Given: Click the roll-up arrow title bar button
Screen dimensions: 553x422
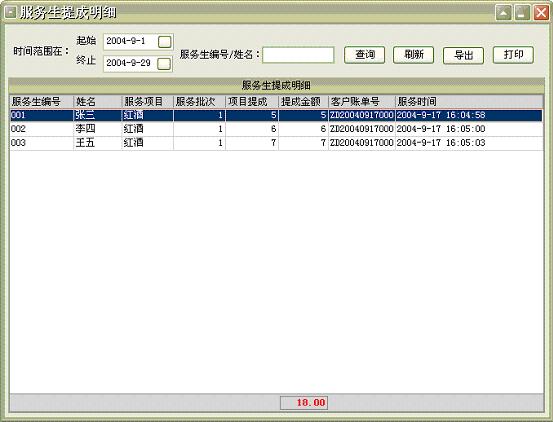Looking at the screenshot, I should pos(504,13).
